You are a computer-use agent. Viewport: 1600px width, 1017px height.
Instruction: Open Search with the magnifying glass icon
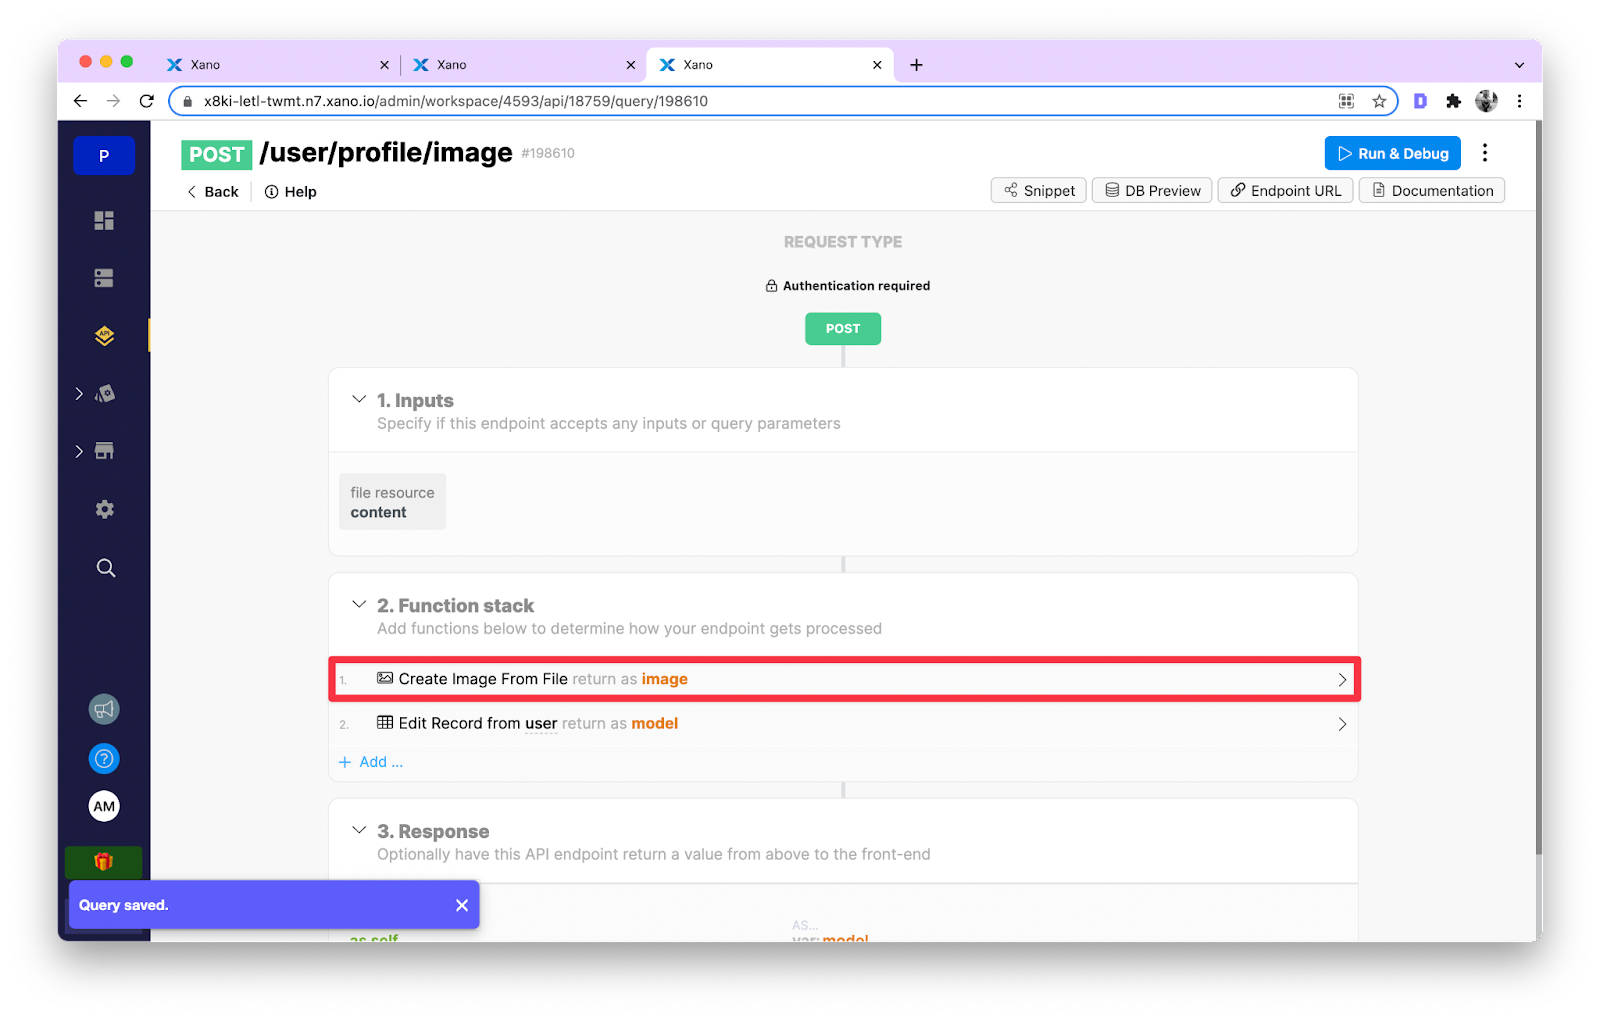click(x=104, y=567)
